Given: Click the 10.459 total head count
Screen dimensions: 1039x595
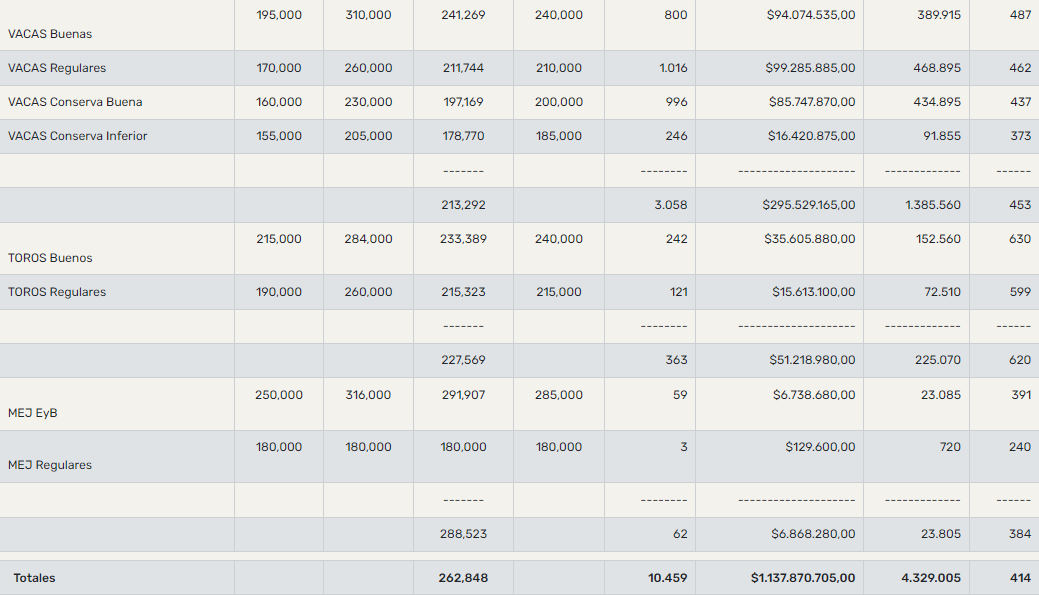Looking at the screenshot, I should 667,578.
